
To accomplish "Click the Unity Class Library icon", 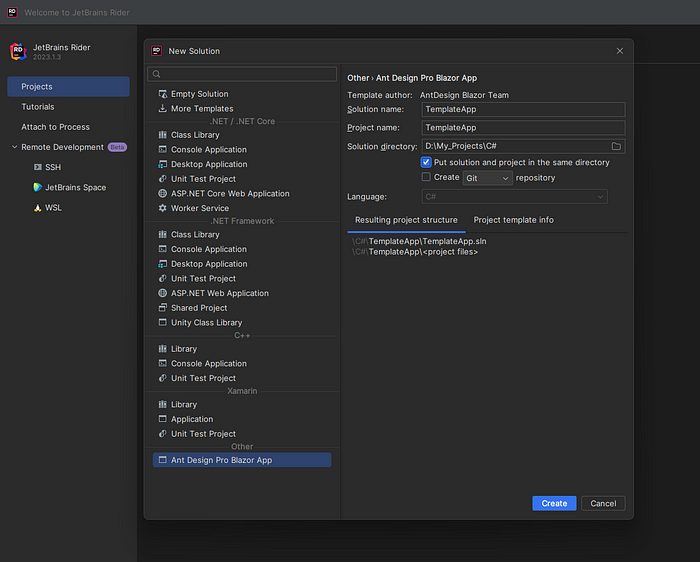I will tap(162, 322).
